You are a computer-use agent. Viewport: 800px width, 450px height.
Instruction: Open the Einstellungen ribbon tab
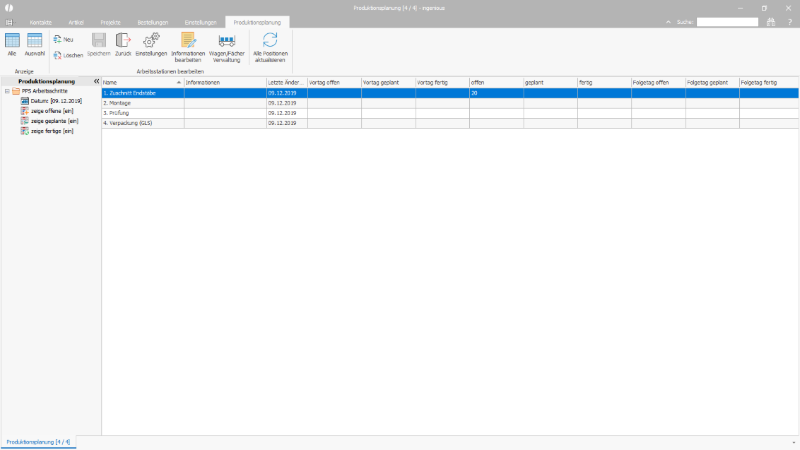201,22
